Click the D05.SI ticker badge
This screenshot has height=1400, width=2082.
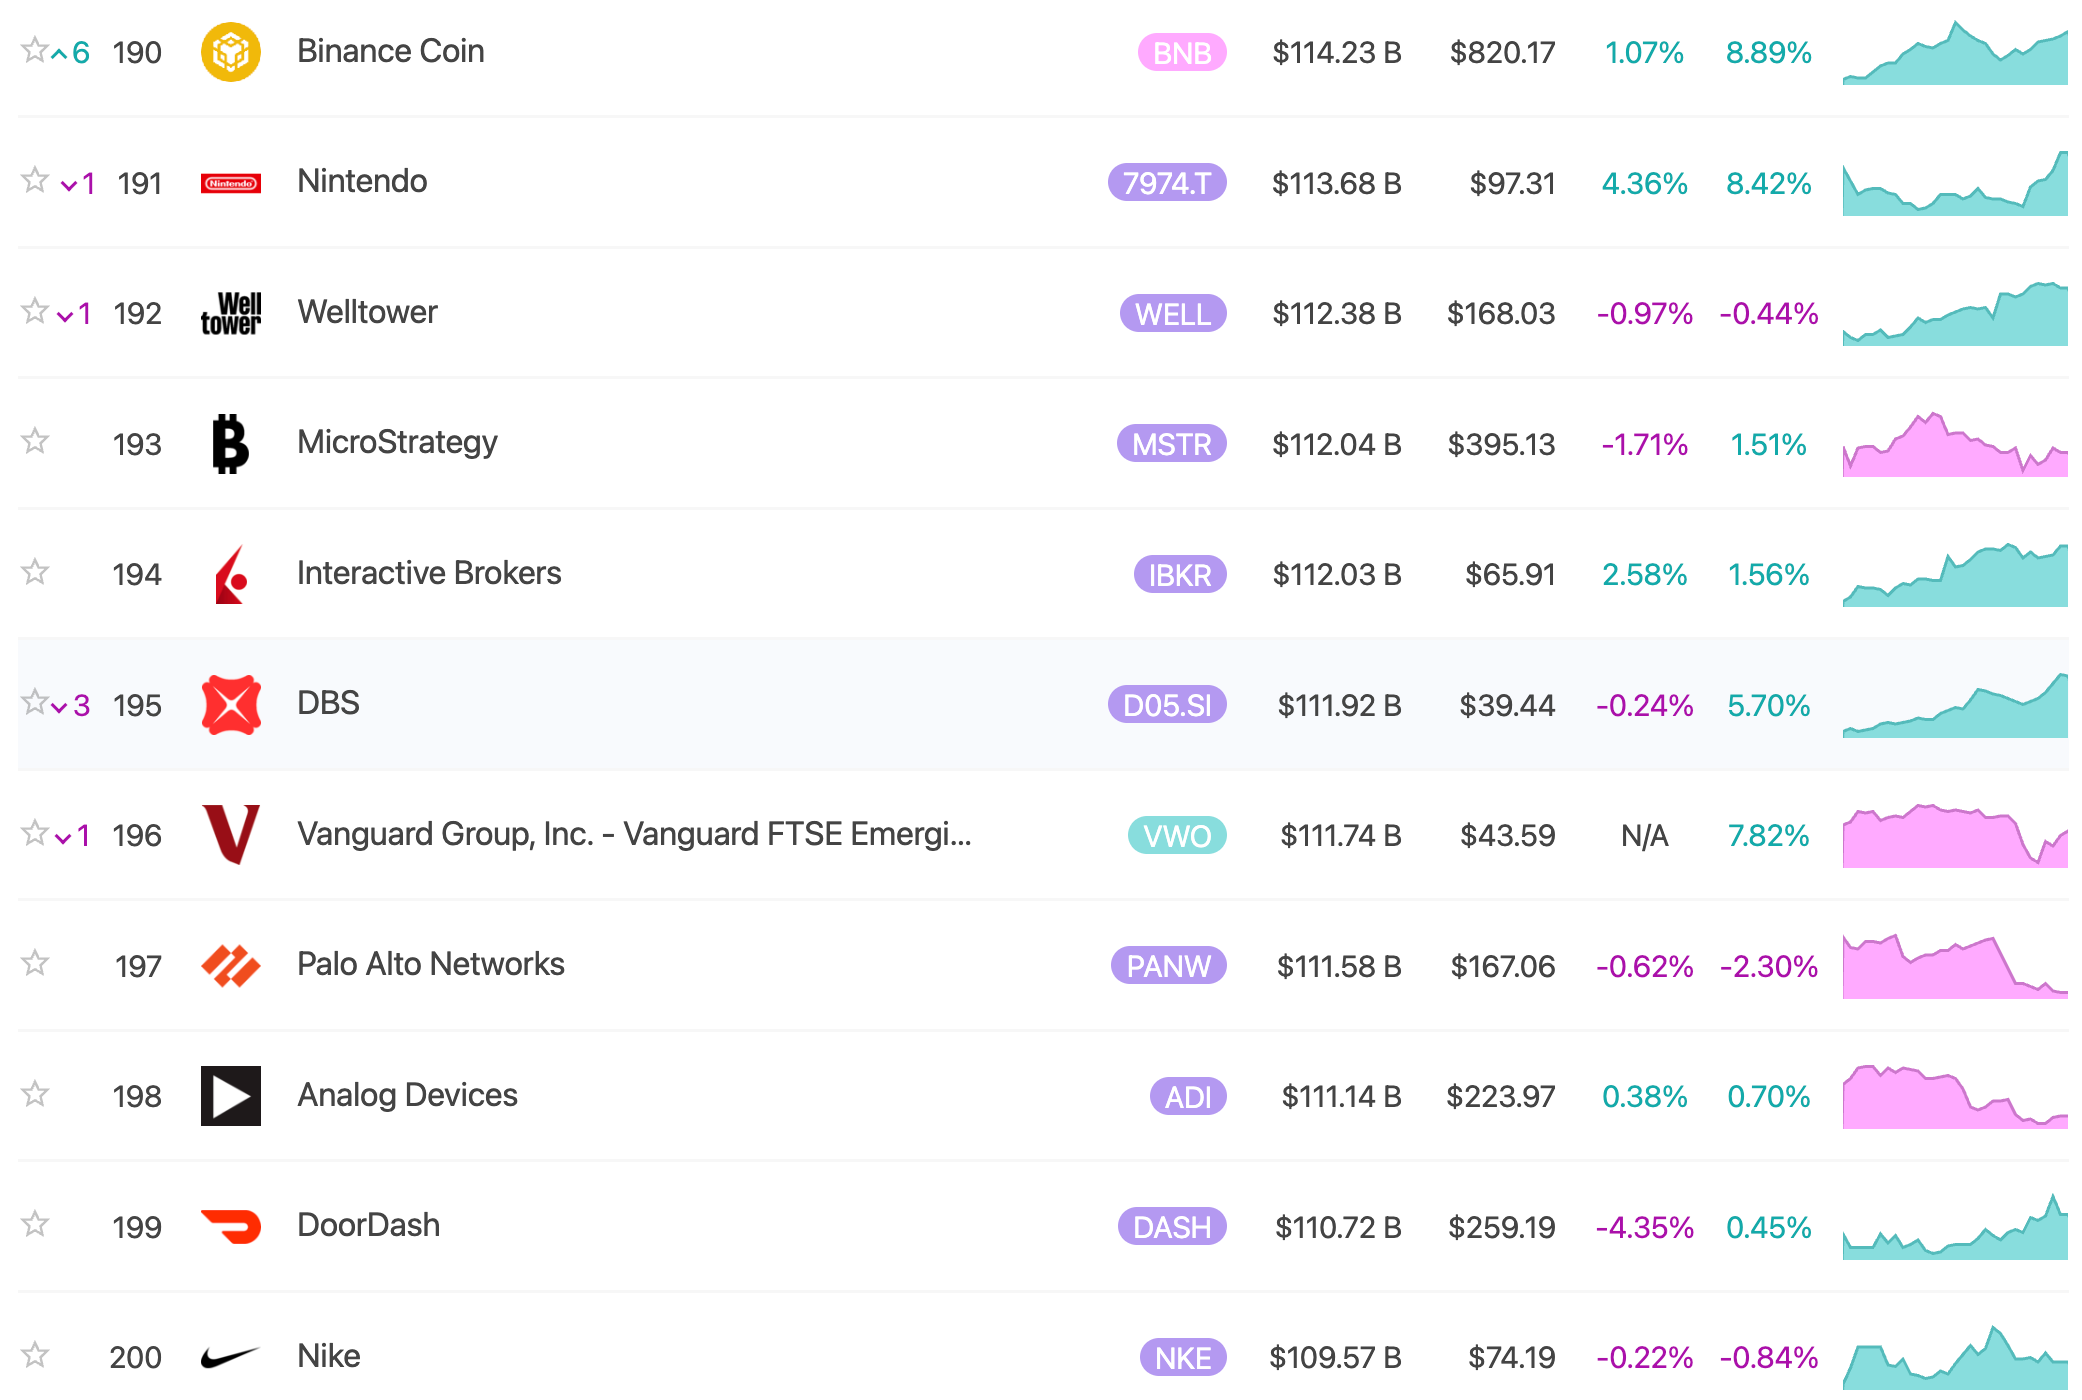(1167, 705)
